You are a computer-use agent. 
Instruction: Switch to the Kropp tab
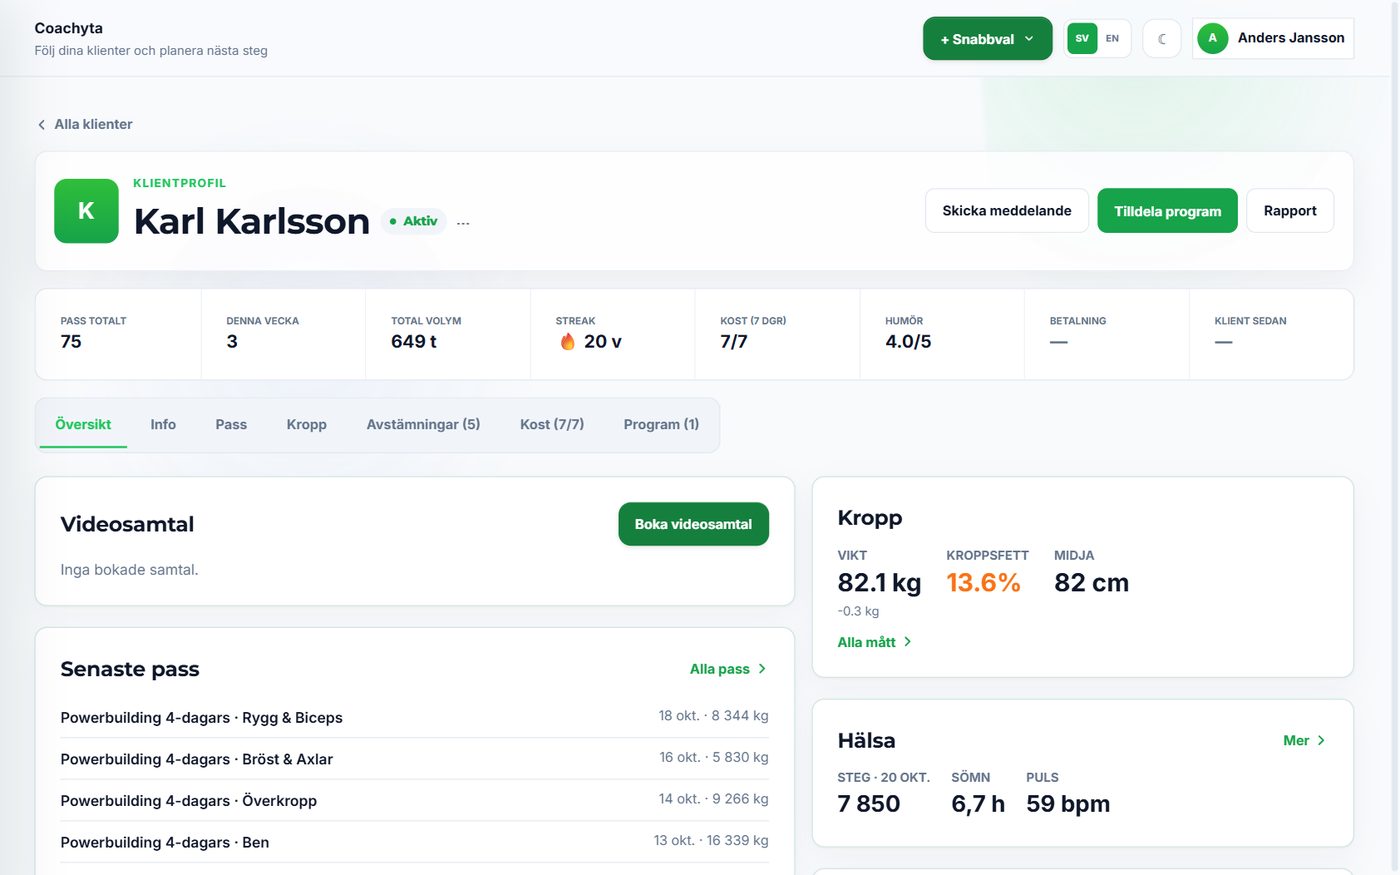(x=306, y=425)
